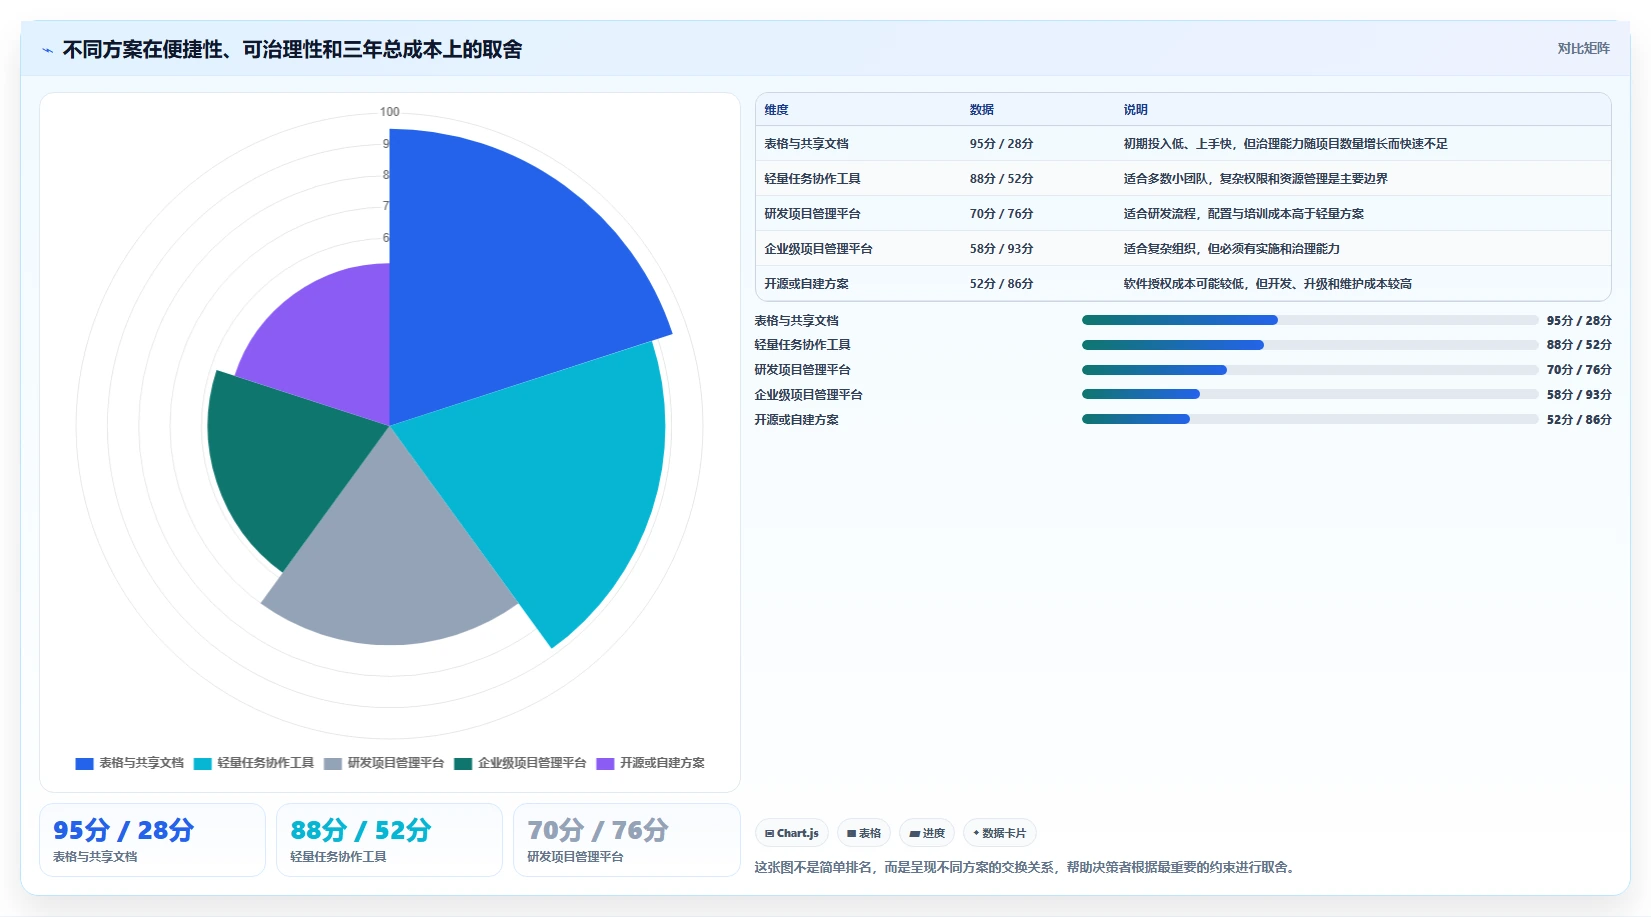The height and width of the screenshot is (917, 1651).
Task: Click the 数据卡片 chip
Action: coord(999,833)
